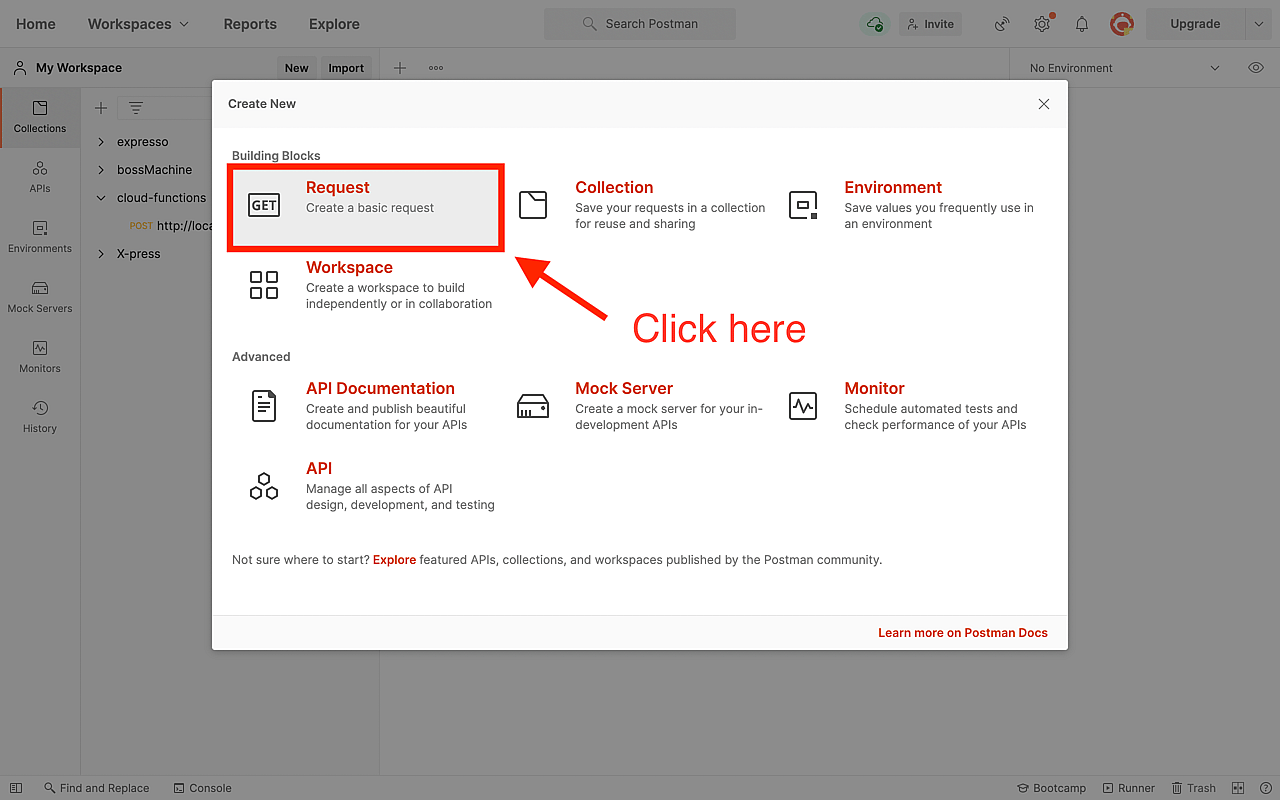The height and width of the screenshot is (800, 1280).
Task: Open the No Environment dropdown
Action: coord(1124,68)
